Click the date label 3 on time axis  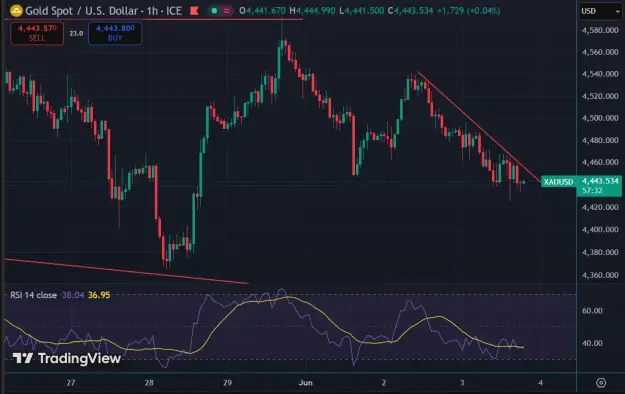[462, 383]
